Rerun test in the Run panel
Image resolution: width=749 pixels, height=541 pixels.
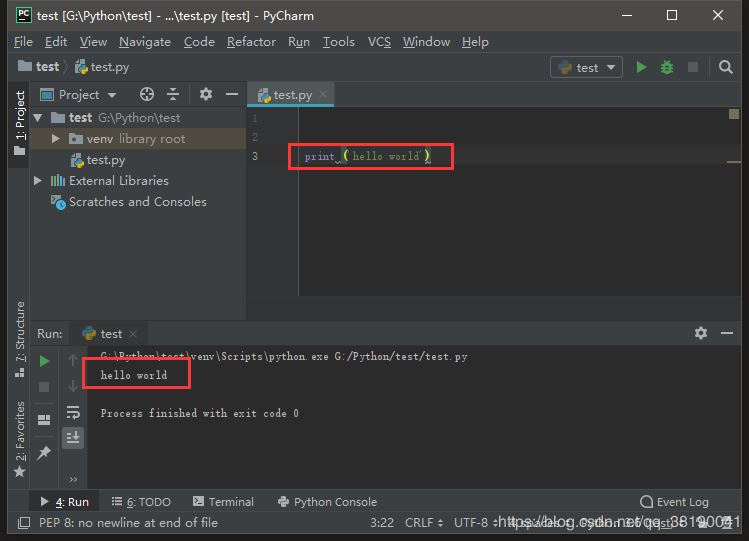coord(44,361)
